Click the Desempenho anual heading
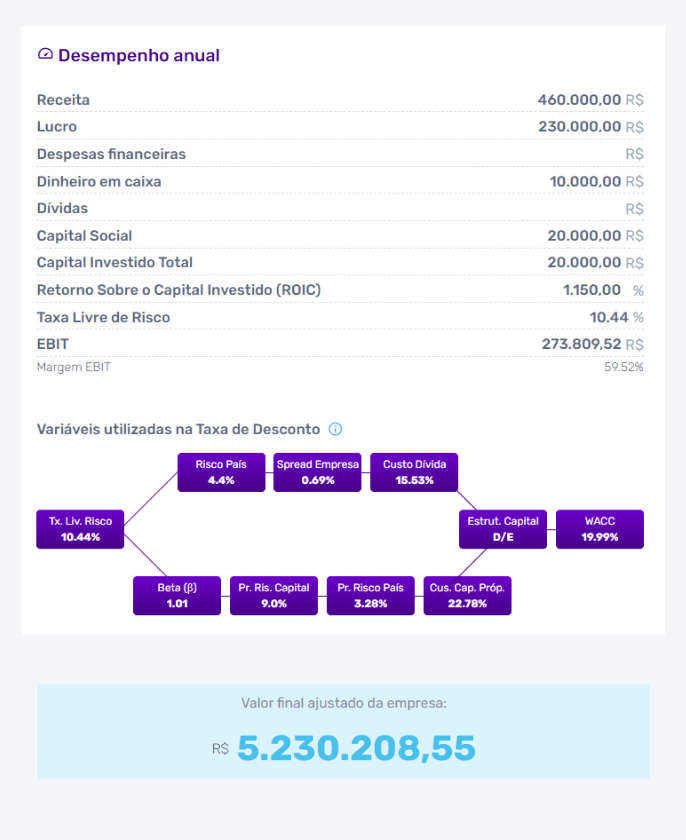686x840 pixels. 139,55
